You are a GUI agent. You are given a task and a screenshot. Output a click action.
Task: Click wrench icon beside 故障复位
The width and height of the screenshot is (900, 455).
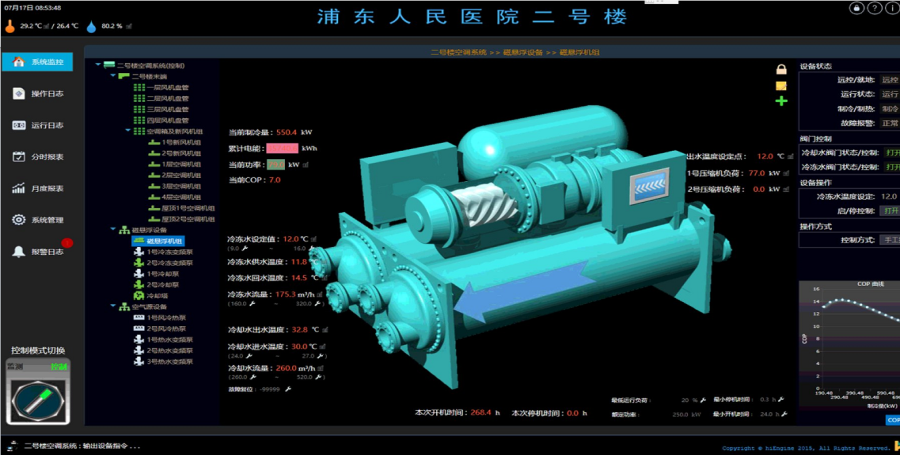(288, 389)
